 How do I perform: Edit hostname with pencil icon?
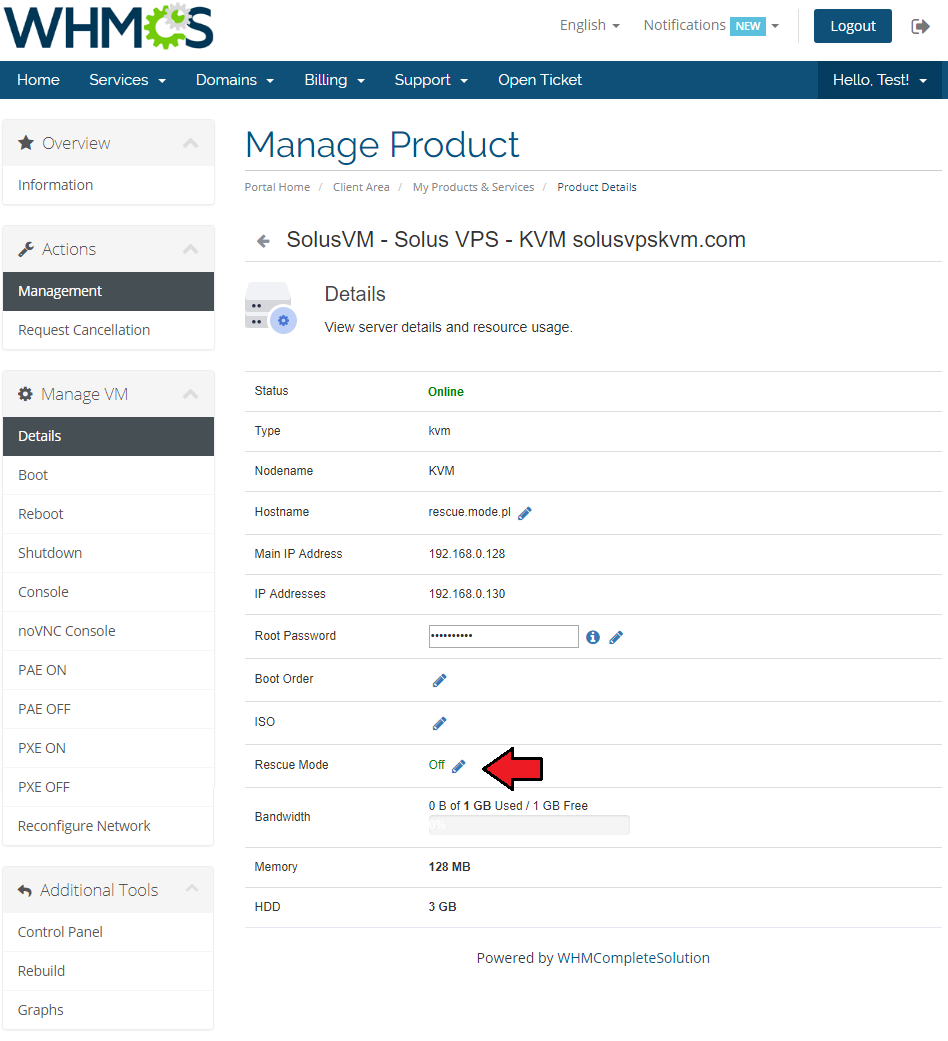[x=524, y=513]
